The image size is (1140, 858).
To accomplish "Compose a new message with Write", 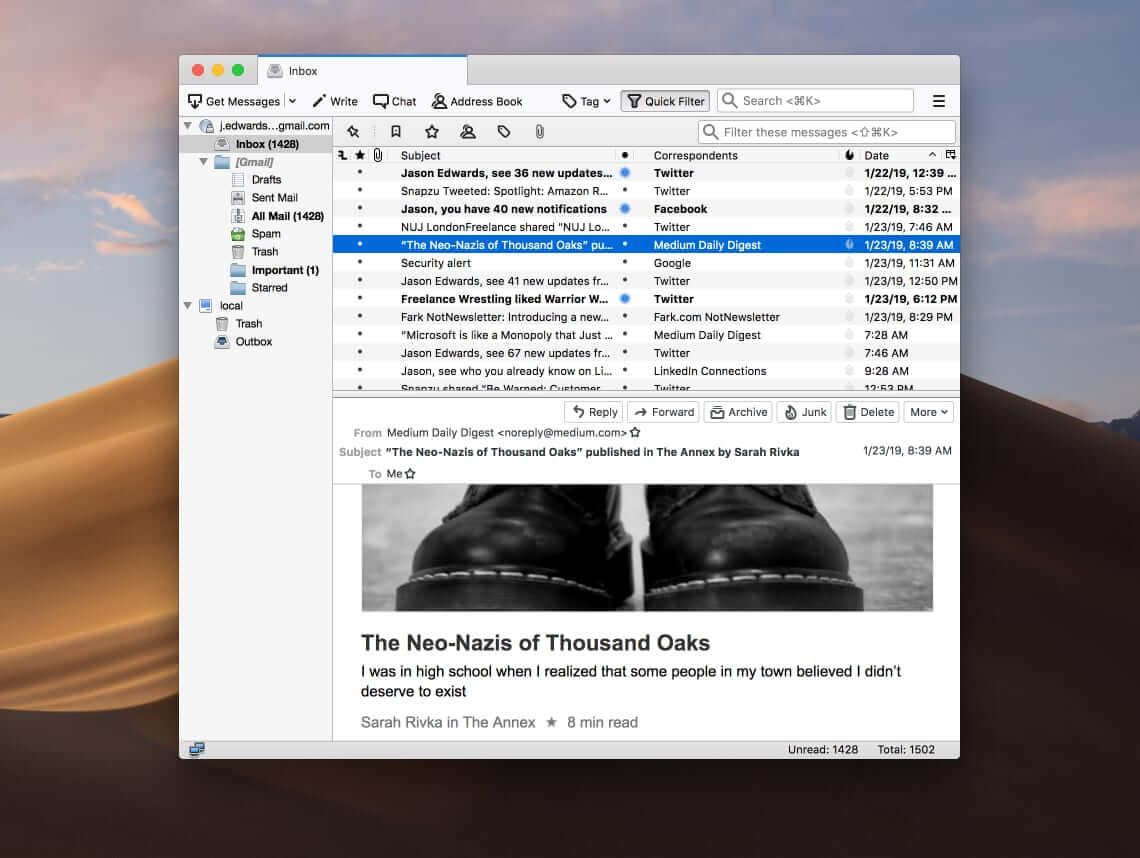I will tap(335, 101).
